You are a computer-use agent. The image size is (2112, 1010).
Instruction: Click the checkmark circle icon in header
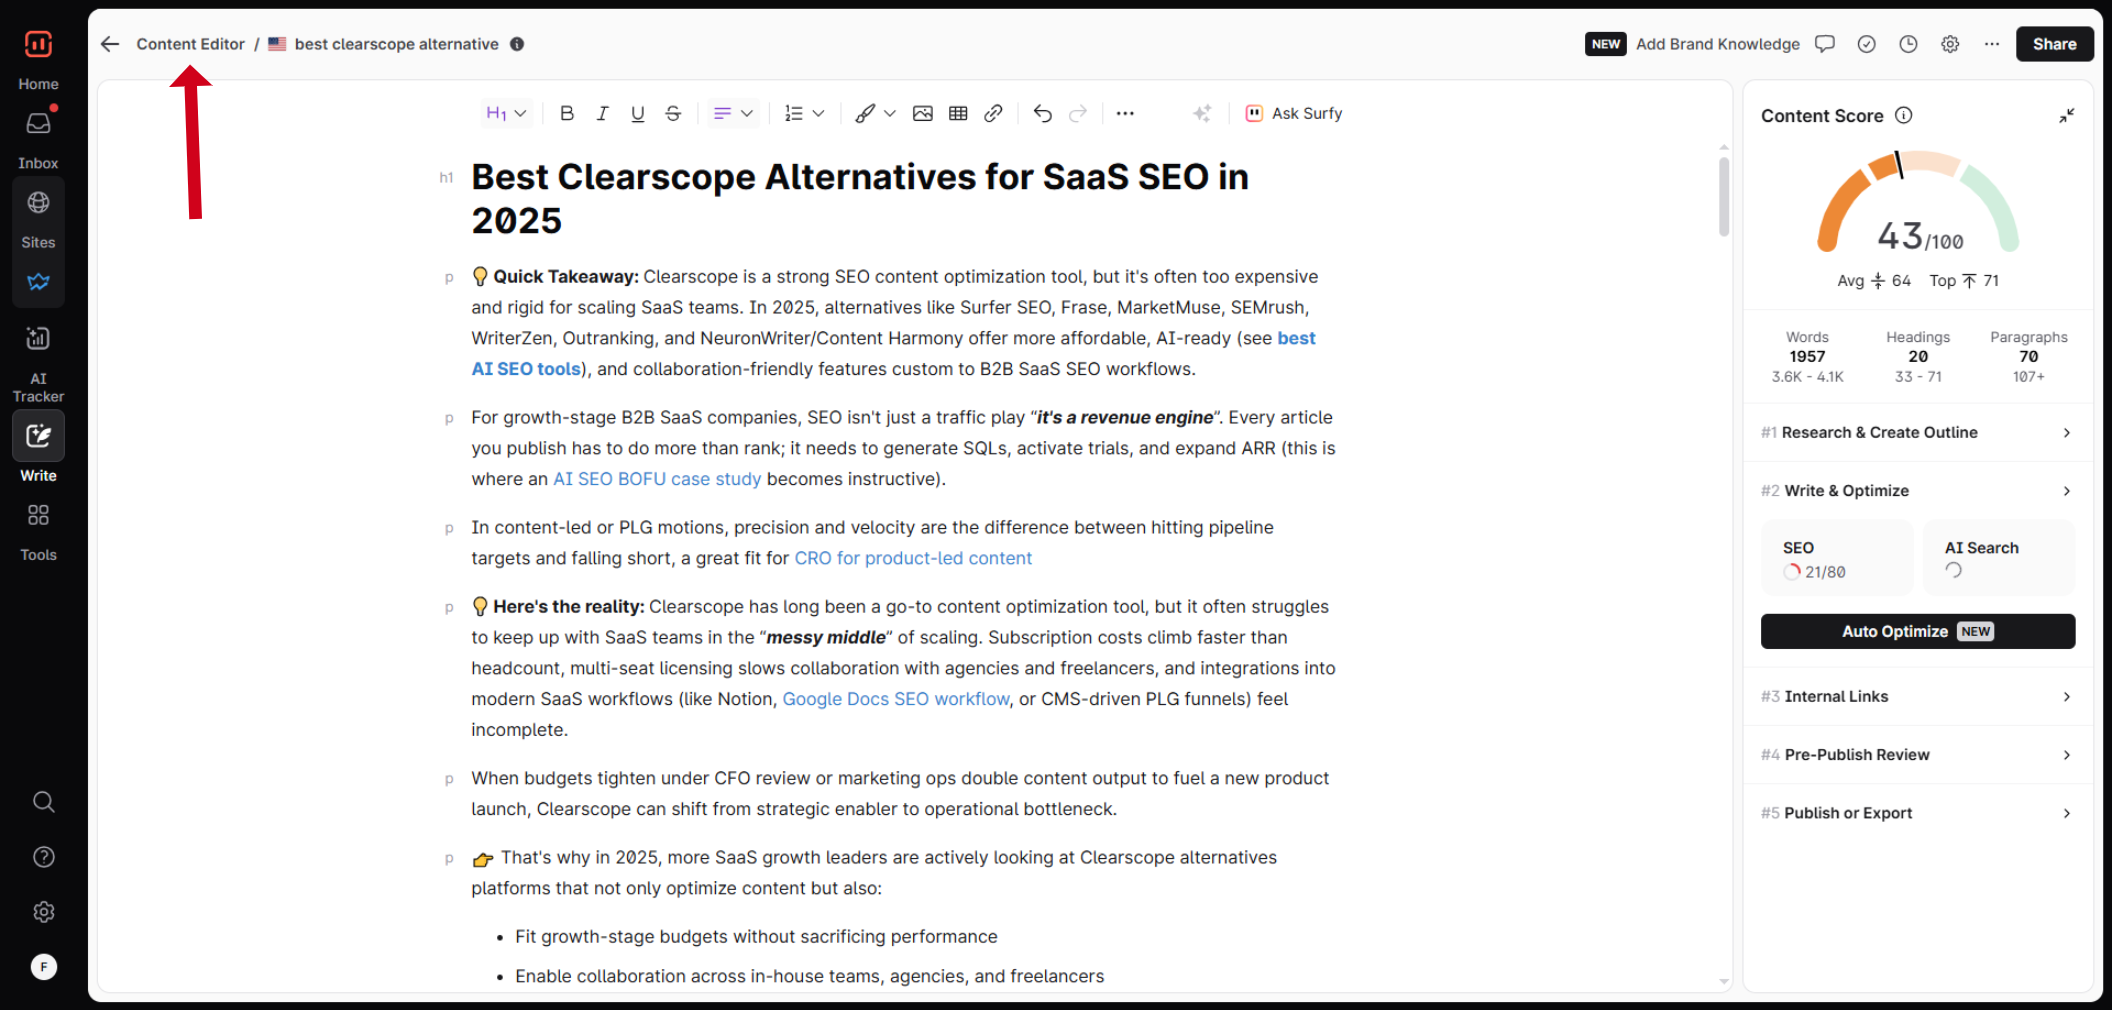click(1867, 44)
